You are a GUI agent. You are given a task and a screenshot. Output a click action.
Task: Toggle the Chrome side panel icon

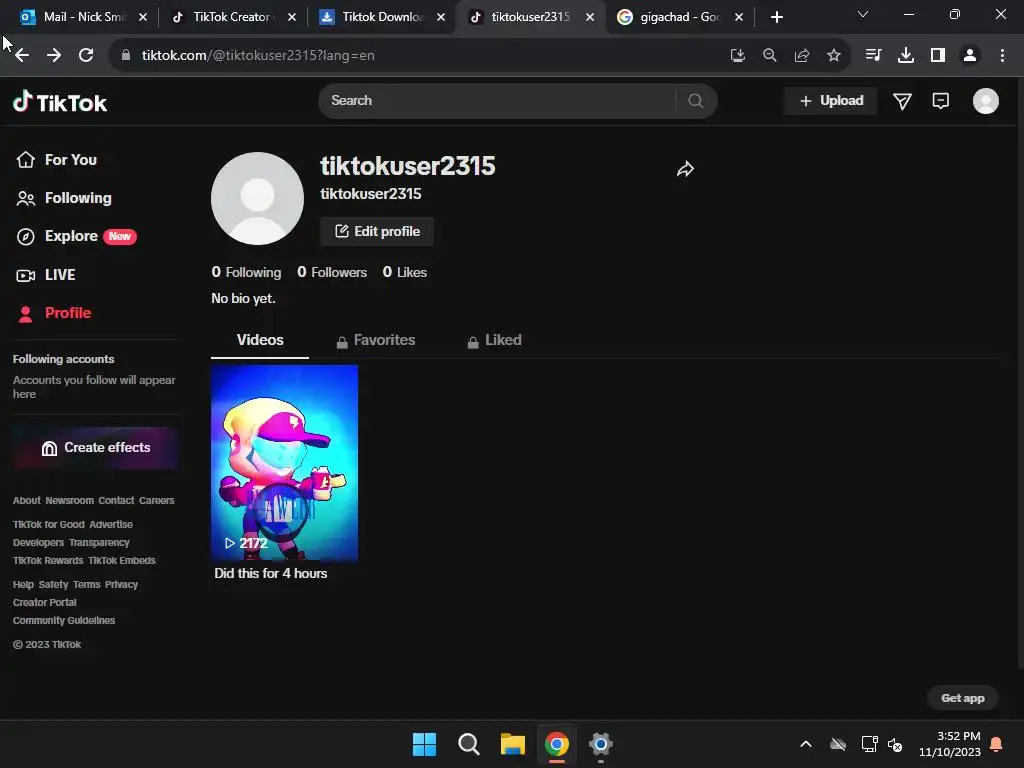click(938, 56)
